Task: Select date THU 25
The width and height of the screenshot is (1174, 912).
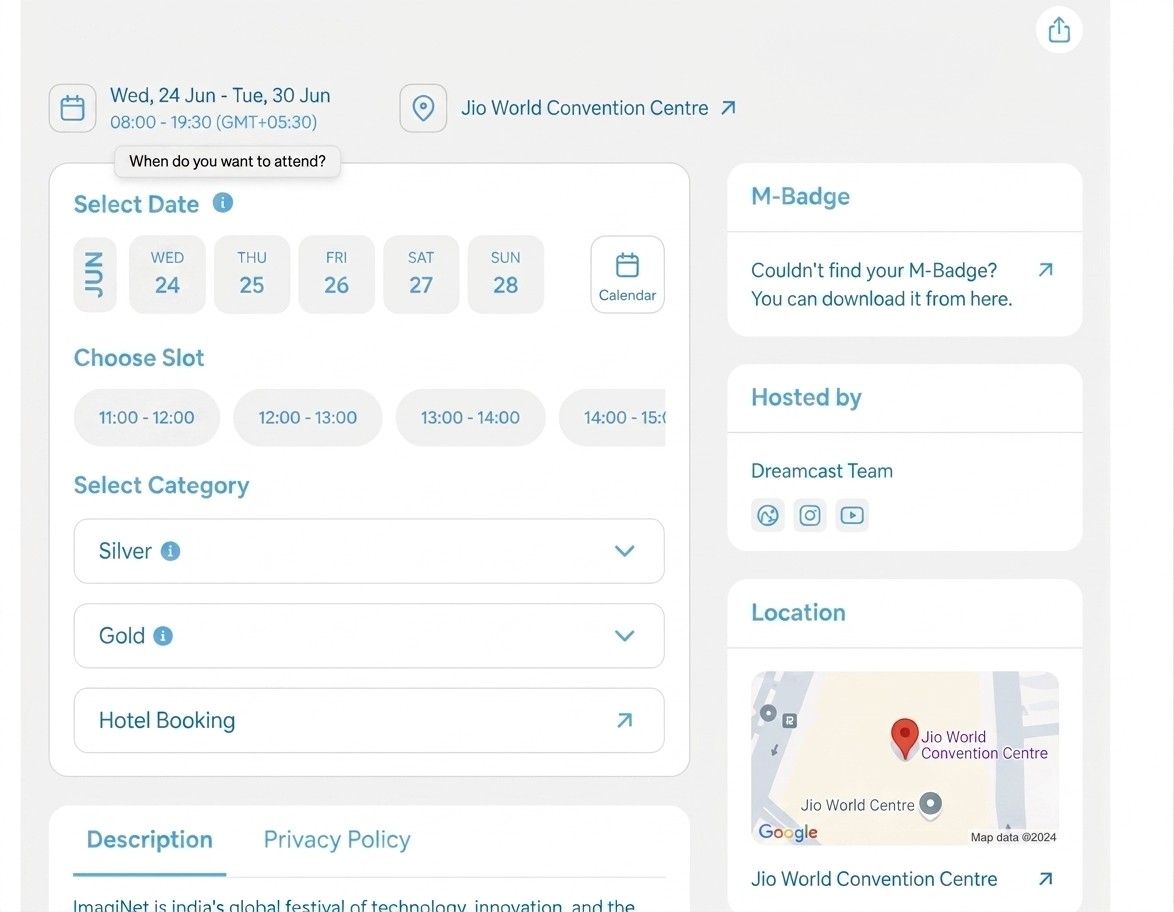Action: click(252, 274)
